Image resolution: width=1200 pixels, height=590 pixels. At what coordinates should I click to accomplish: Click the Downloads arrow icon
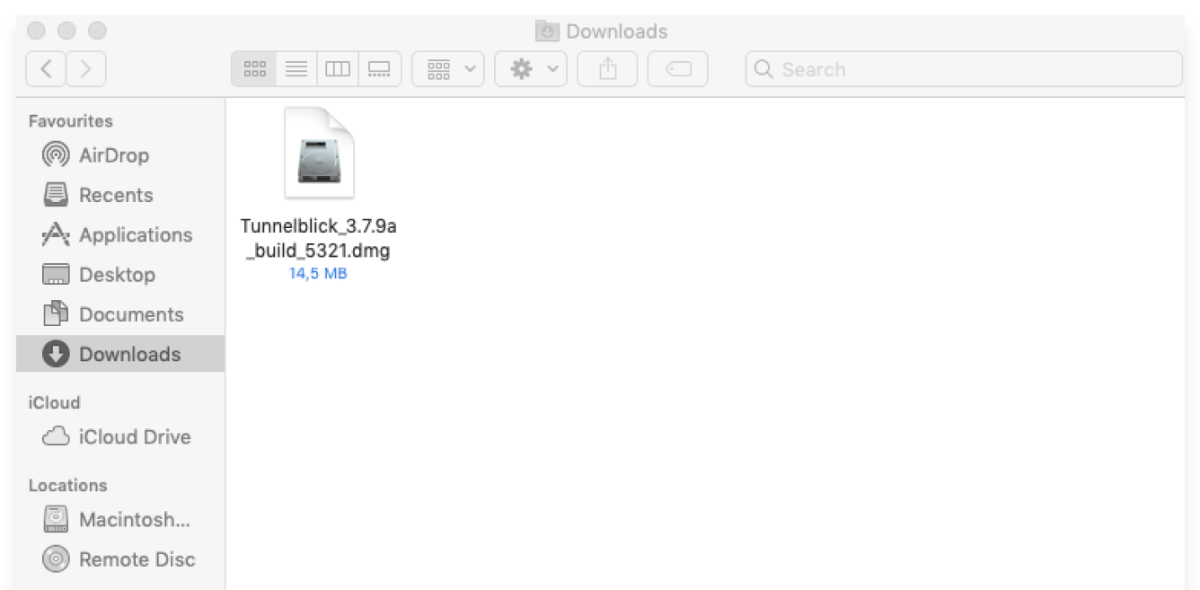[x=56, y=354]
